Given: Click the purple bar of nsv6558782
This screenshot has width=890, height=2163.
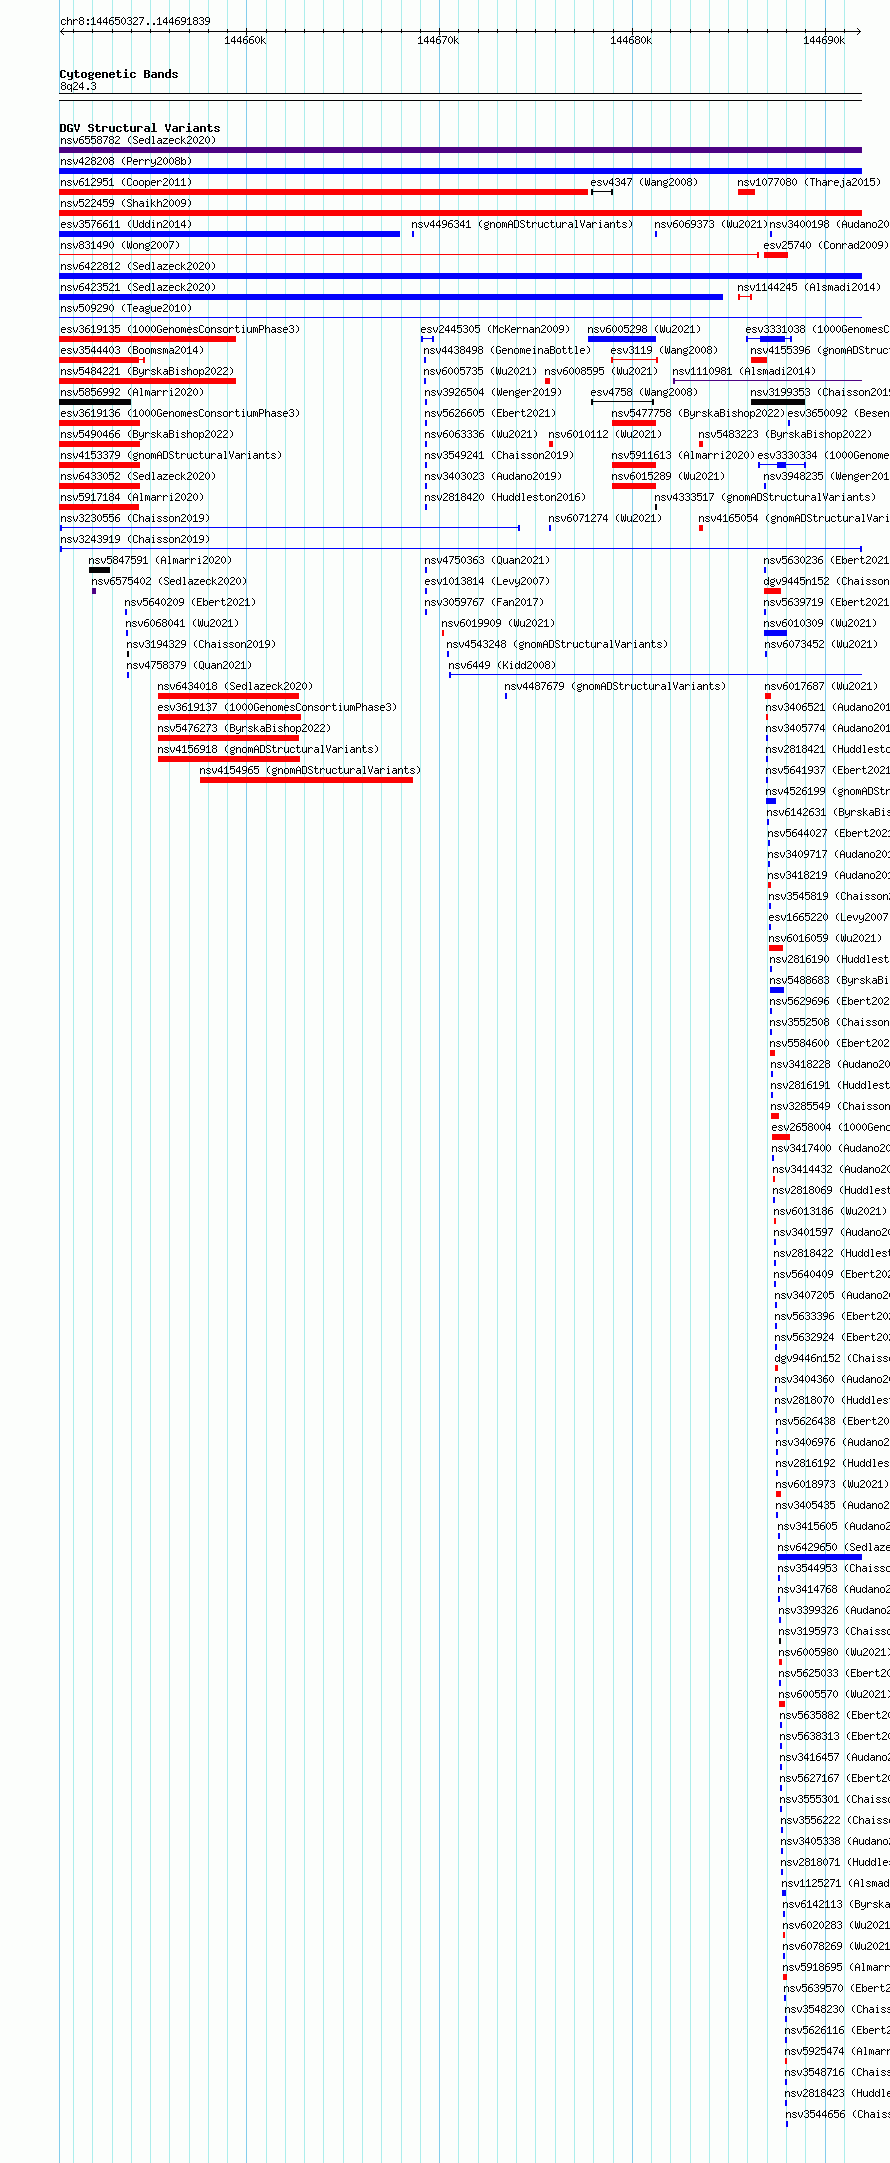Looking at the screenshot, I should (460, 150).
